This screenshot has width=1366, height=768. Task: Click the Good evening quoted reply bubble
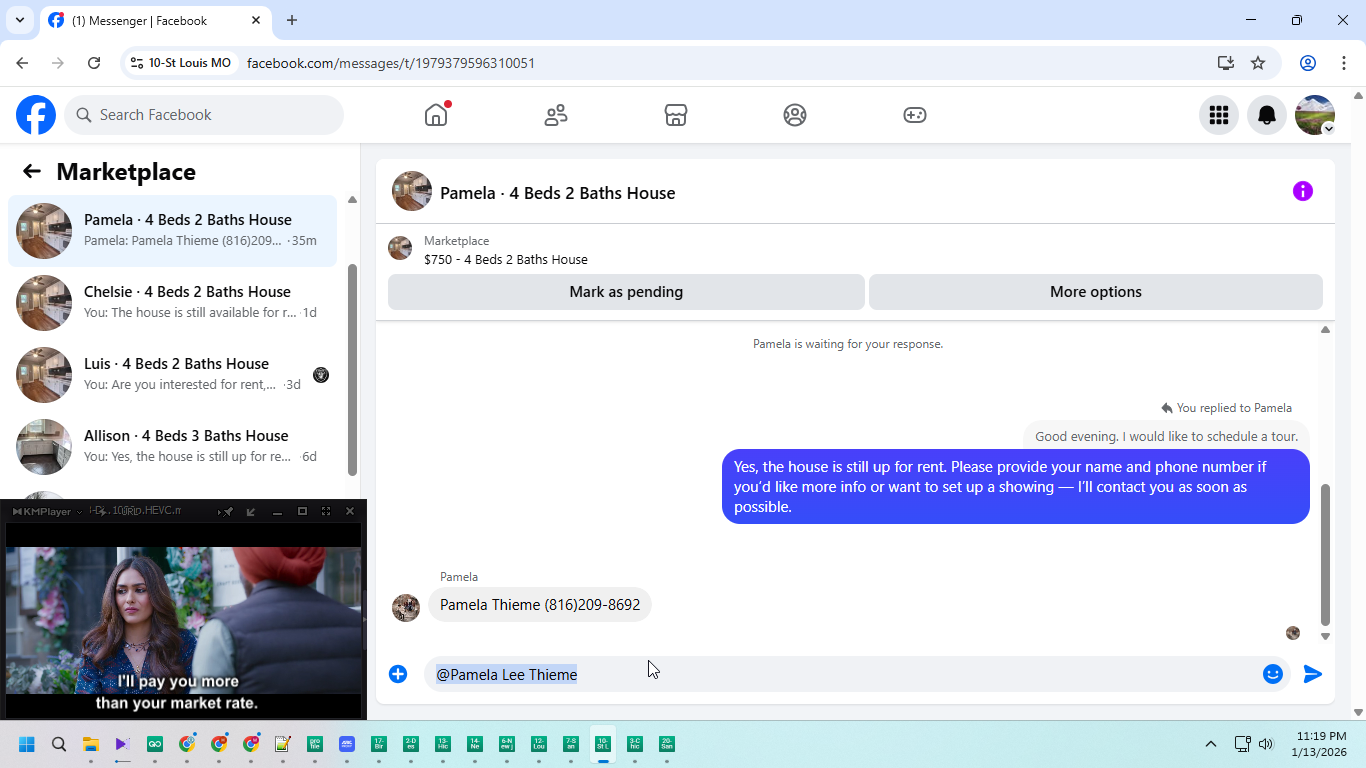[x=1166, y=436]
